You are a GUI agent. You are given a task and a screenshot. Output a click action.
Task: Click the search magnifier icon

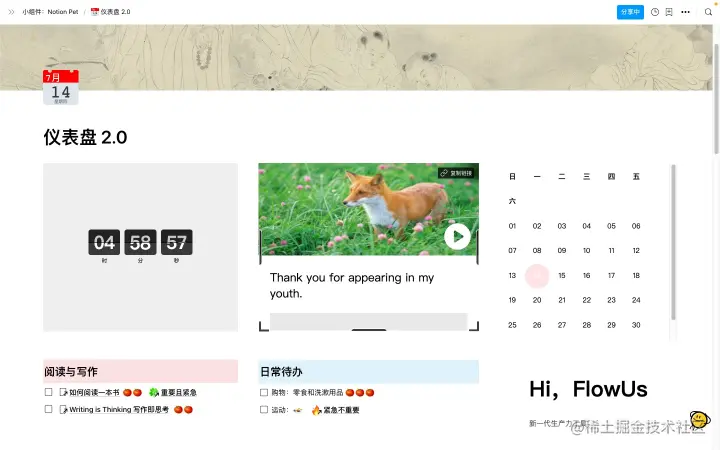point(708,12)
